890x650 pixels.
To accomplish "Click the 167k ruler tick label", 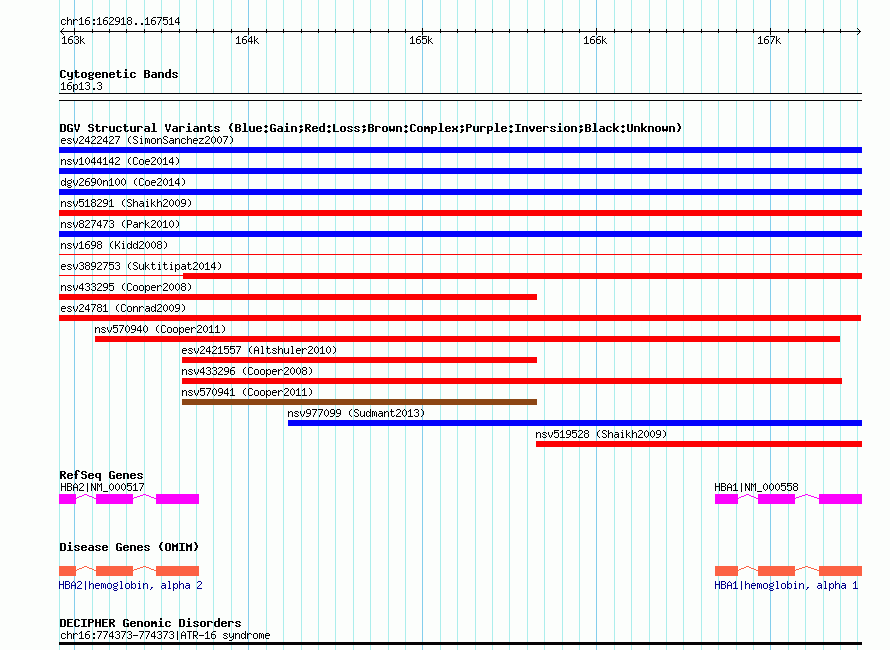I will click(x=769, y=40).
